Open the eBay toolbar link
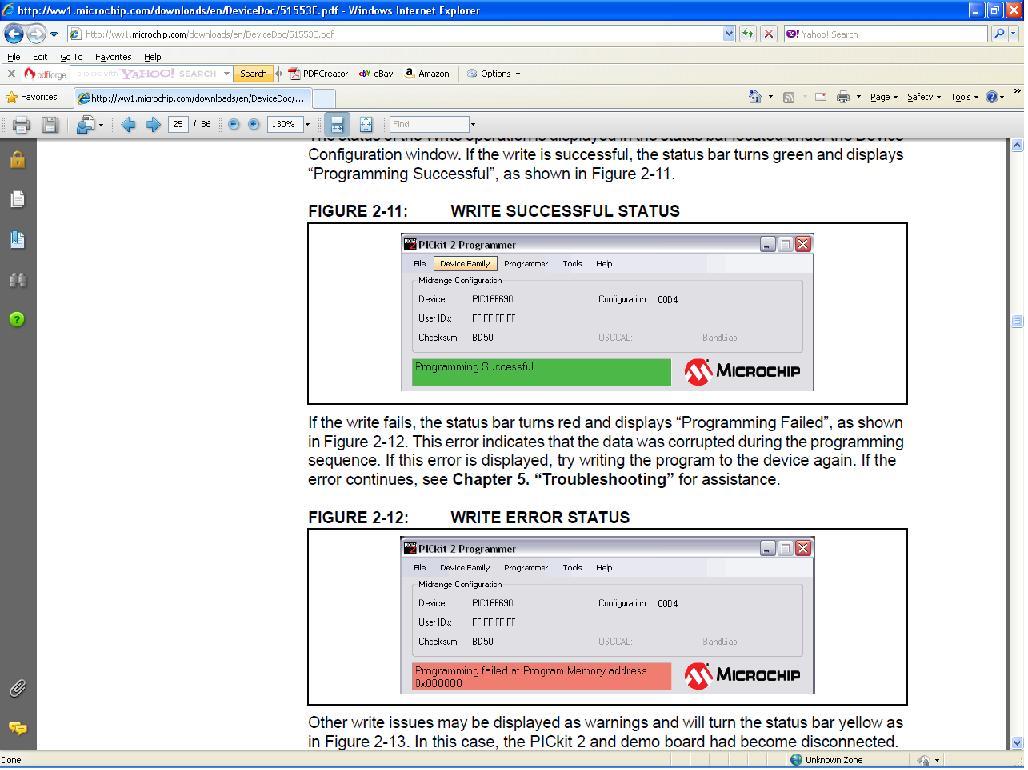The width and height of the screenshot is (1028, 770). pyautogui.click(x=376, y=73)
